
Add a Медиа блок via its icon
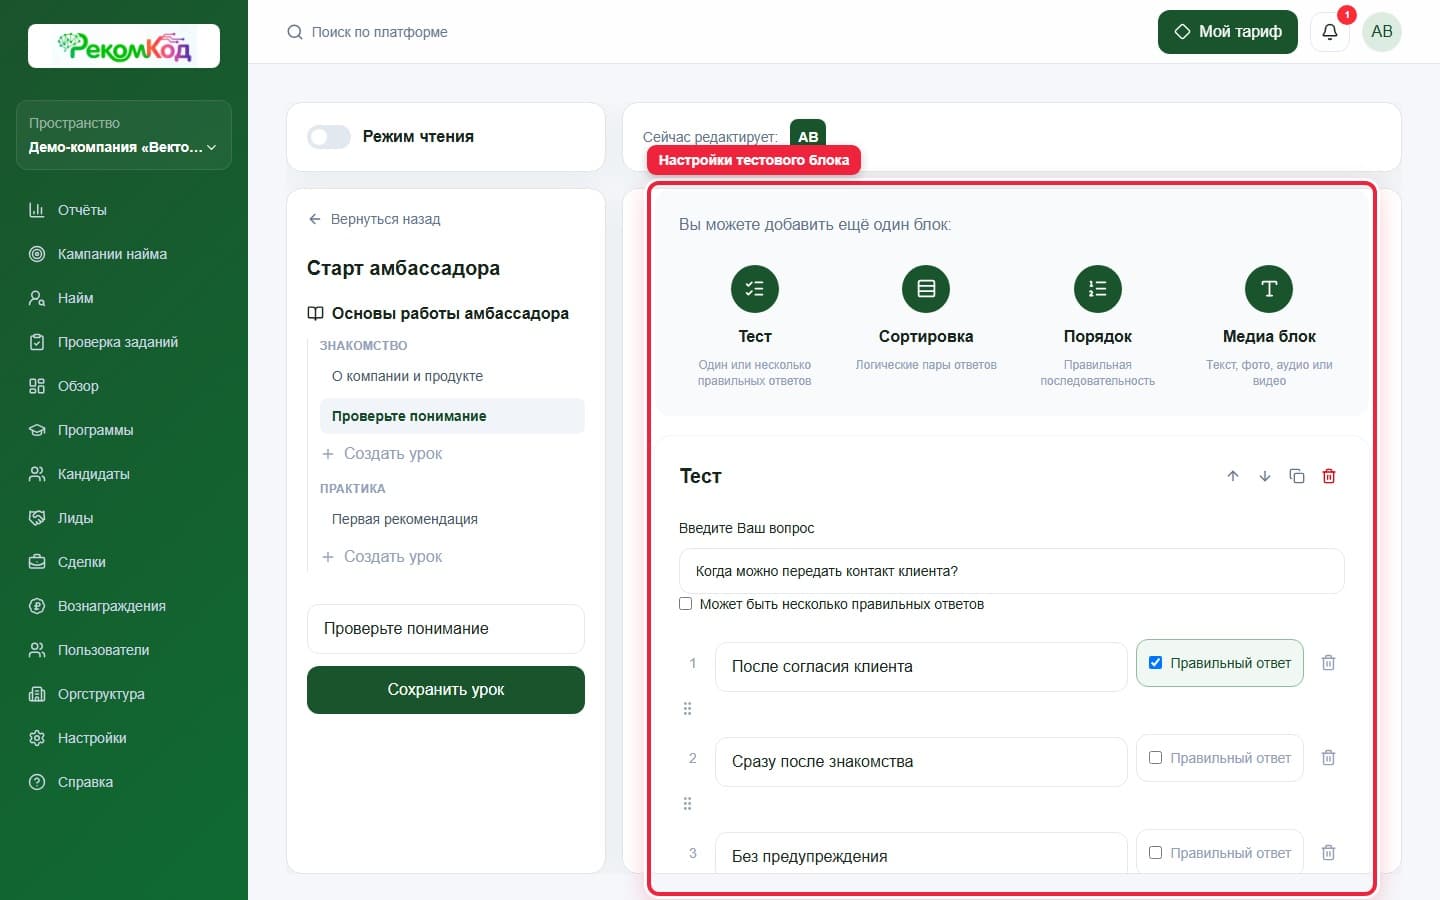click(x=1269, y=289)
